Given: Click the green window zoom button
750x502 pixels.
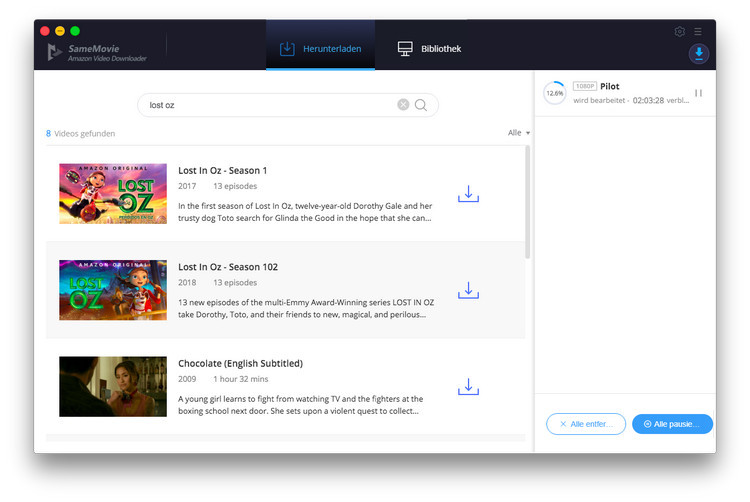Looking at the screenshot, I should (75, 31).
